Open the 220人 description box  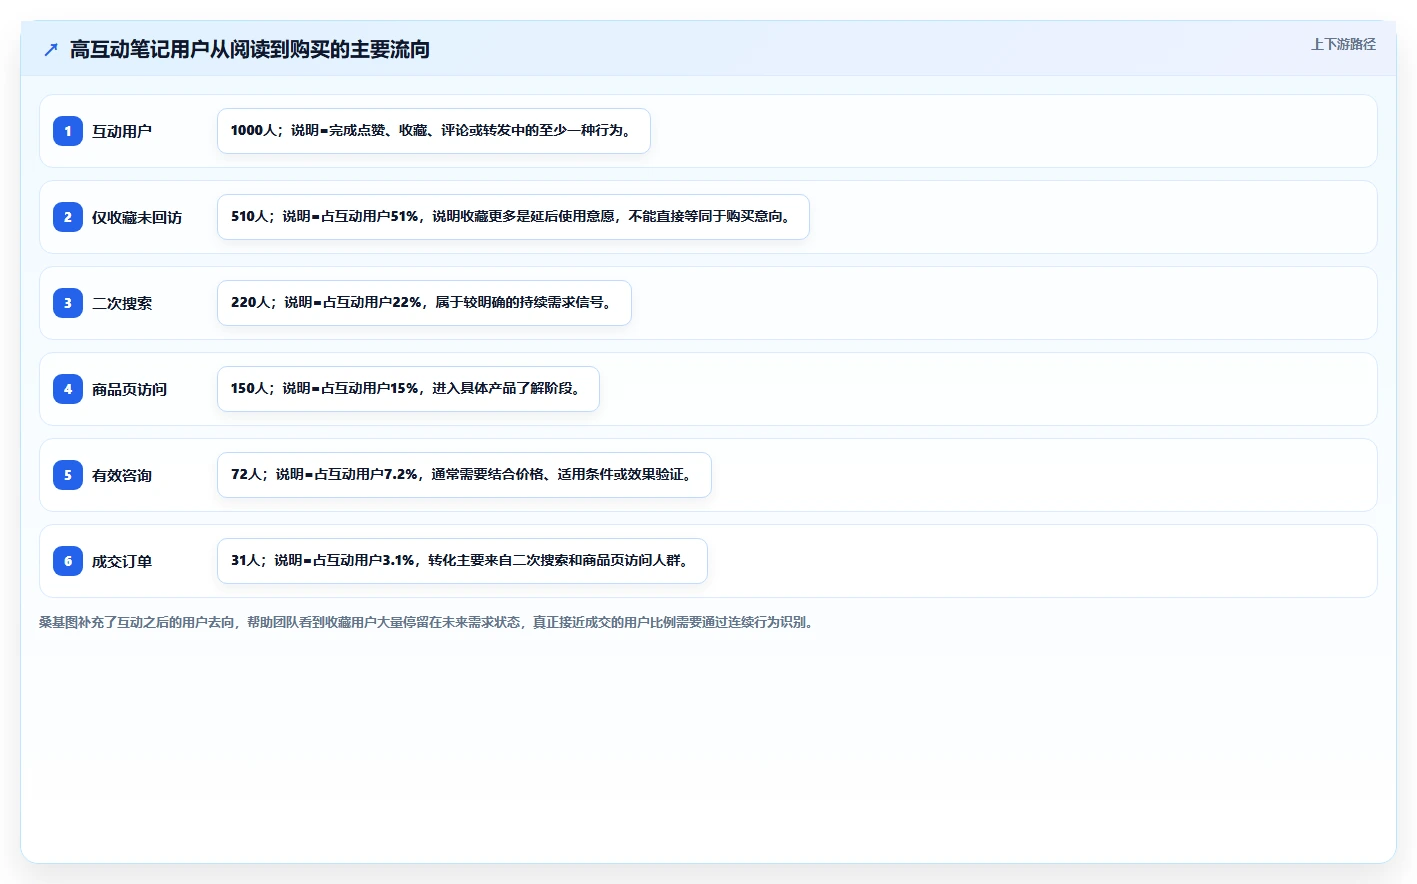point(424,303)
